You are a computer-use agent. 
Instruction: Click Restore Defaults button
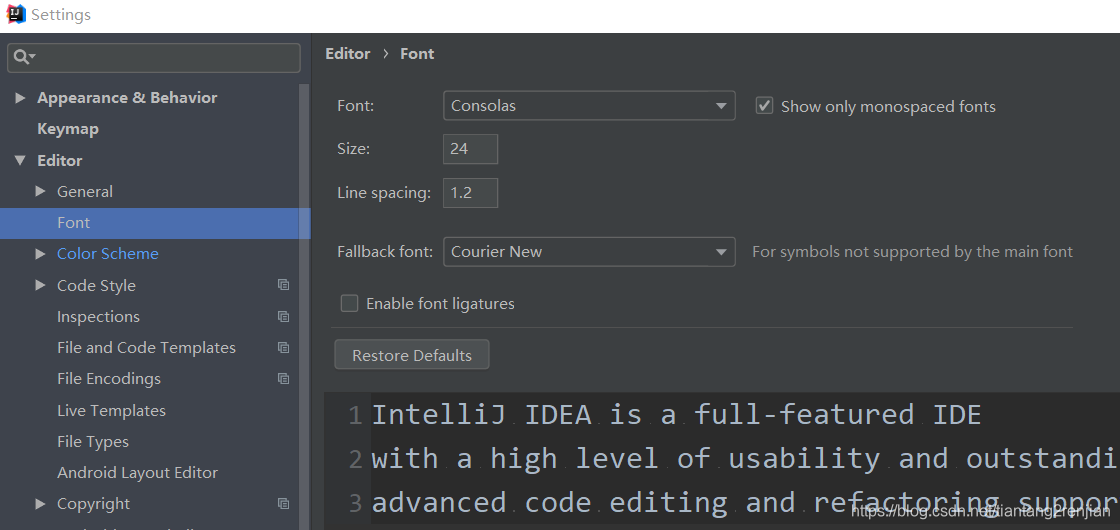[x=412, y=355]
